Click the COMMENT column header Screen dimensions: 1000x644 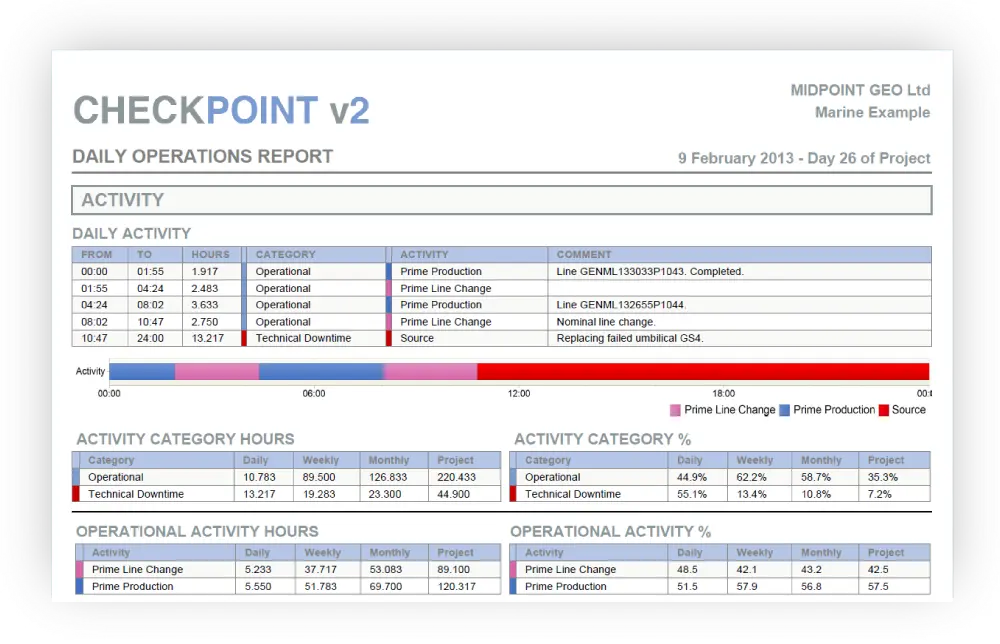[584, 254]
